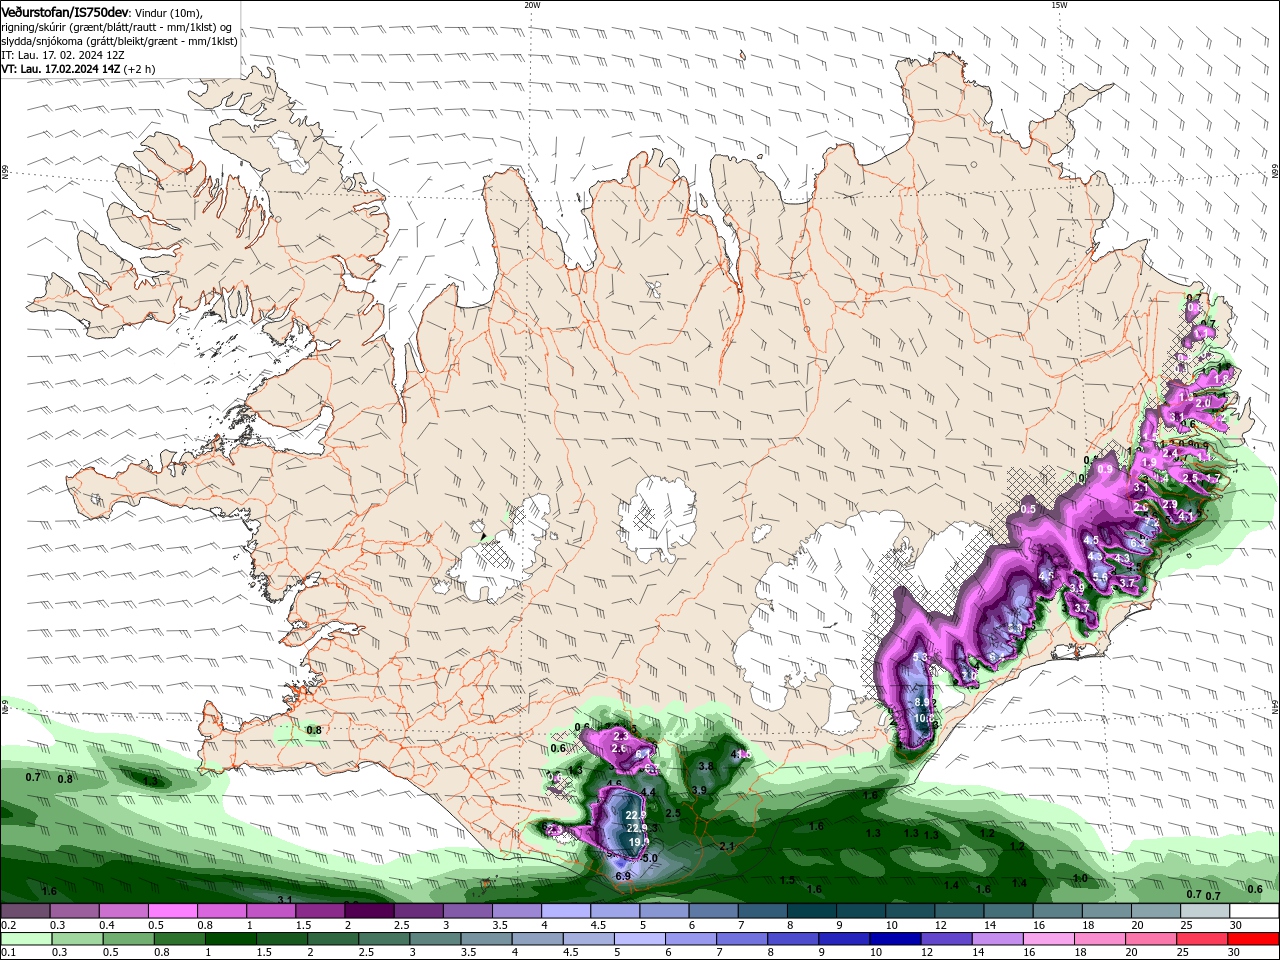Click the 'rigning/skúrir' description line

(x=117, y=27)
